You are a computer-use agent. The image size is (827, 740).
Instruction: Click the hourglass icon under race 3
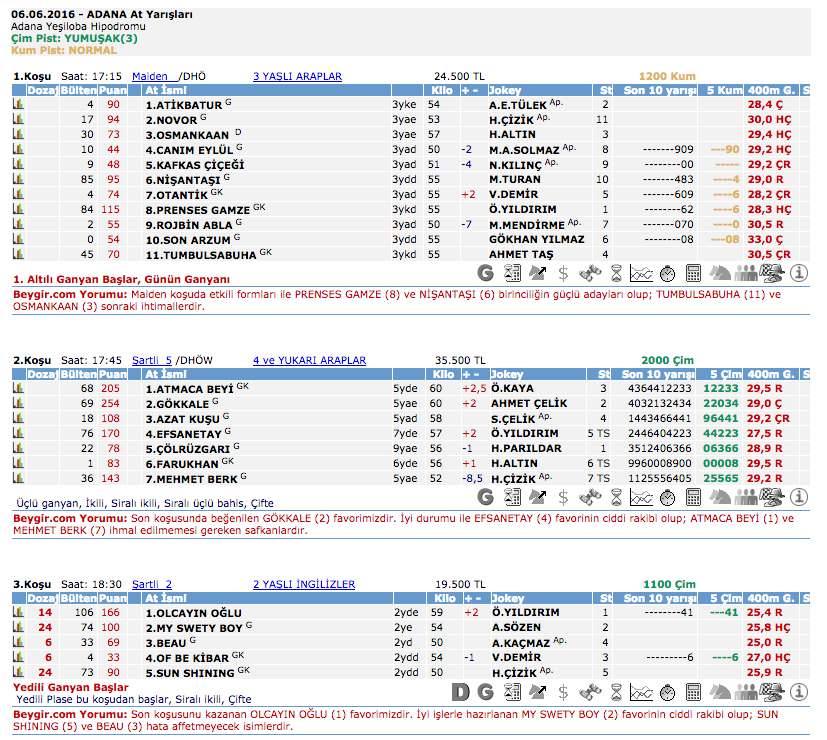(x=617, y=691)
